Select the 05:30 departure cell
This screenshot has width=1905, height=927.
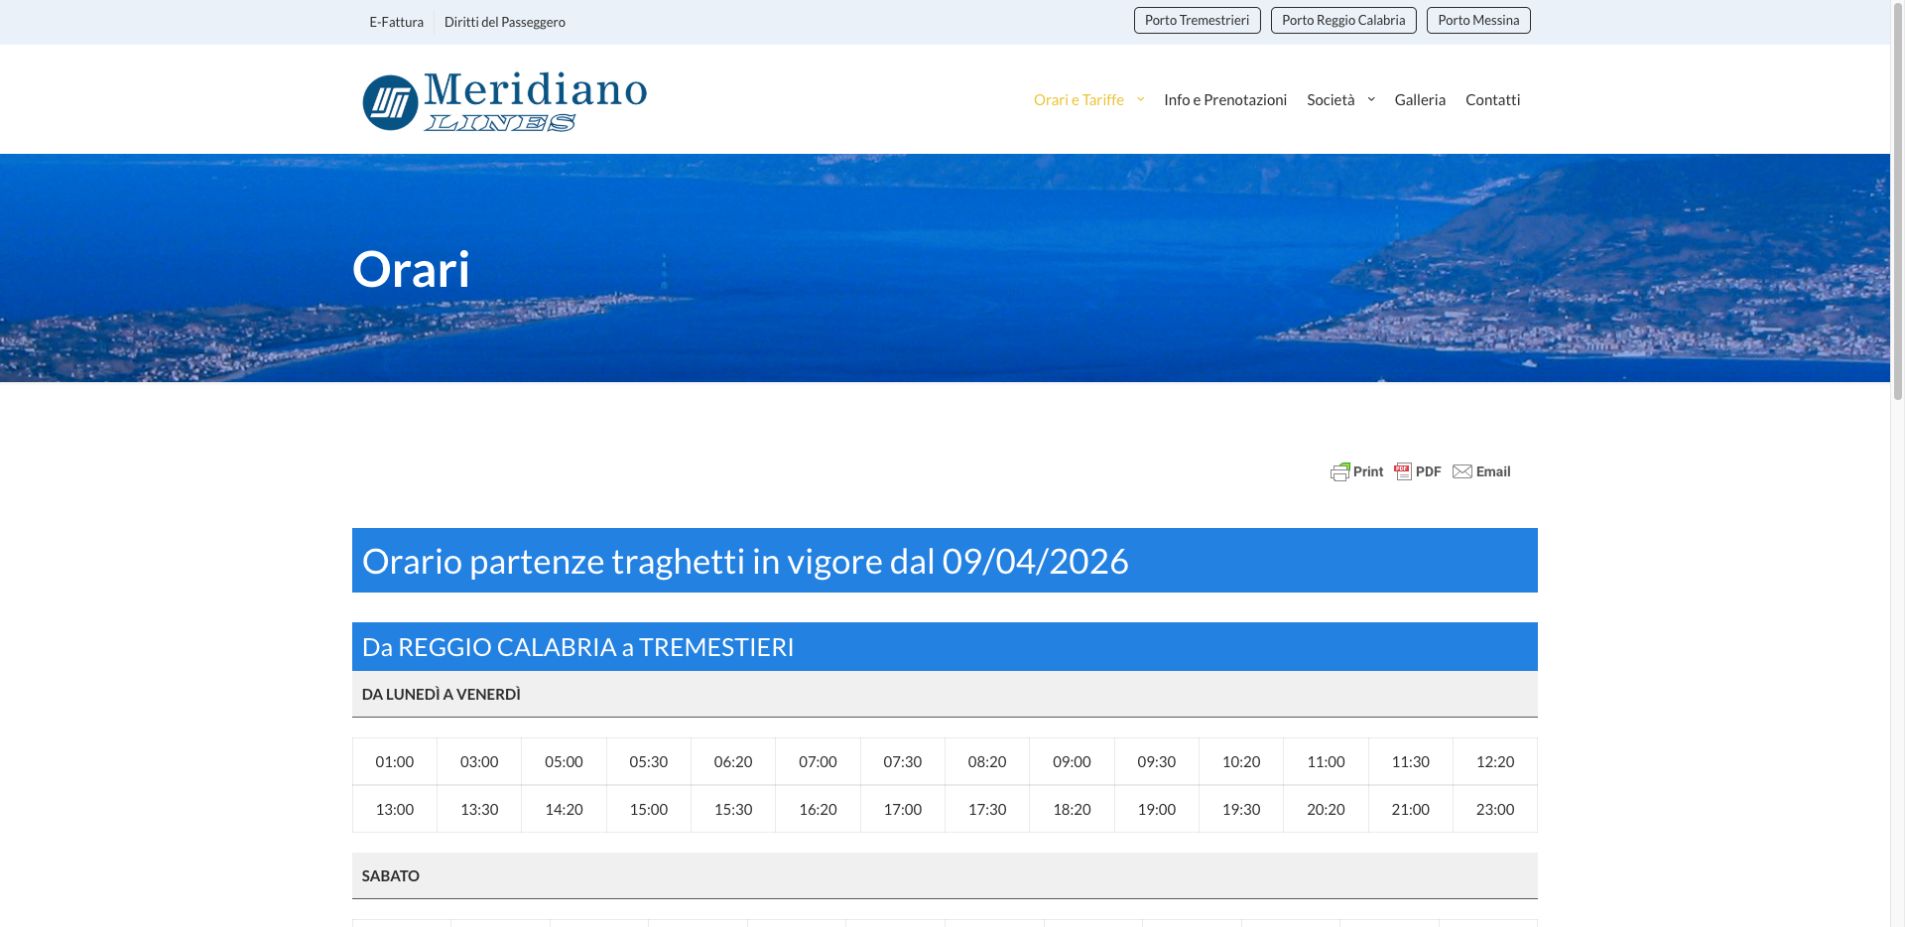649,762
